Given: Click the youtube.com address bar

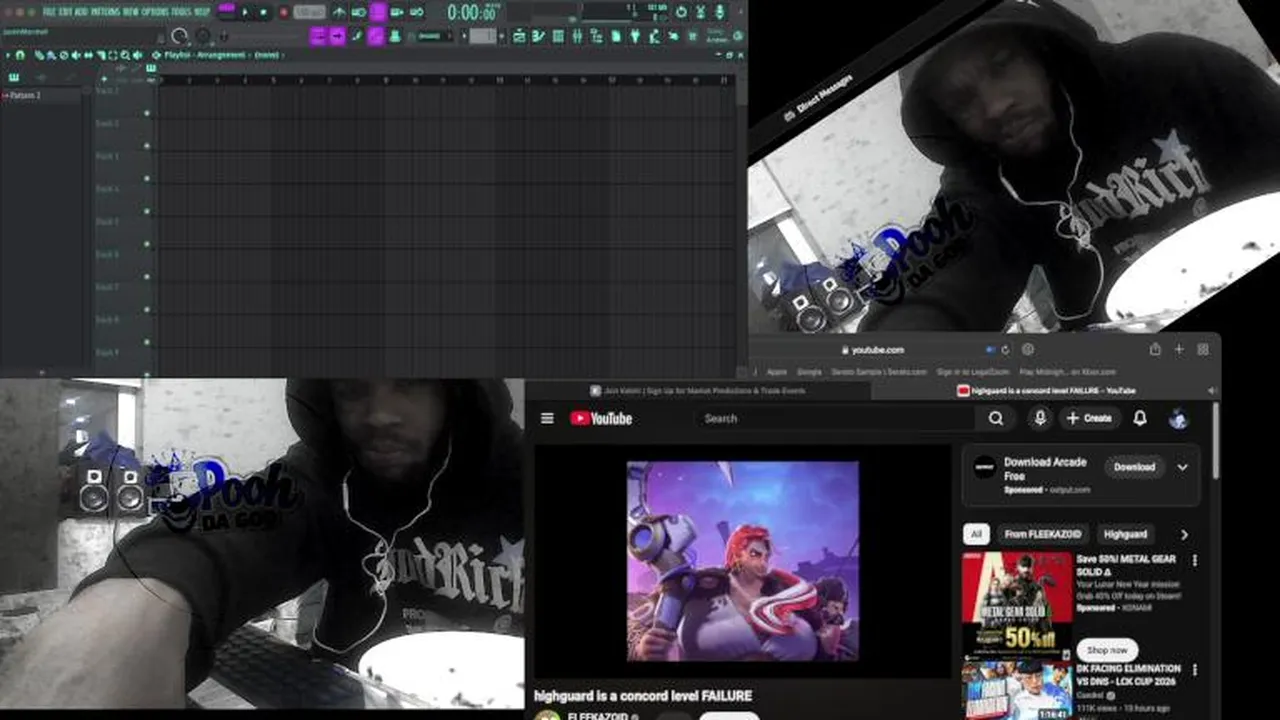Looking at the screenshot, I should pyautogui.click(x=873, y=350).
